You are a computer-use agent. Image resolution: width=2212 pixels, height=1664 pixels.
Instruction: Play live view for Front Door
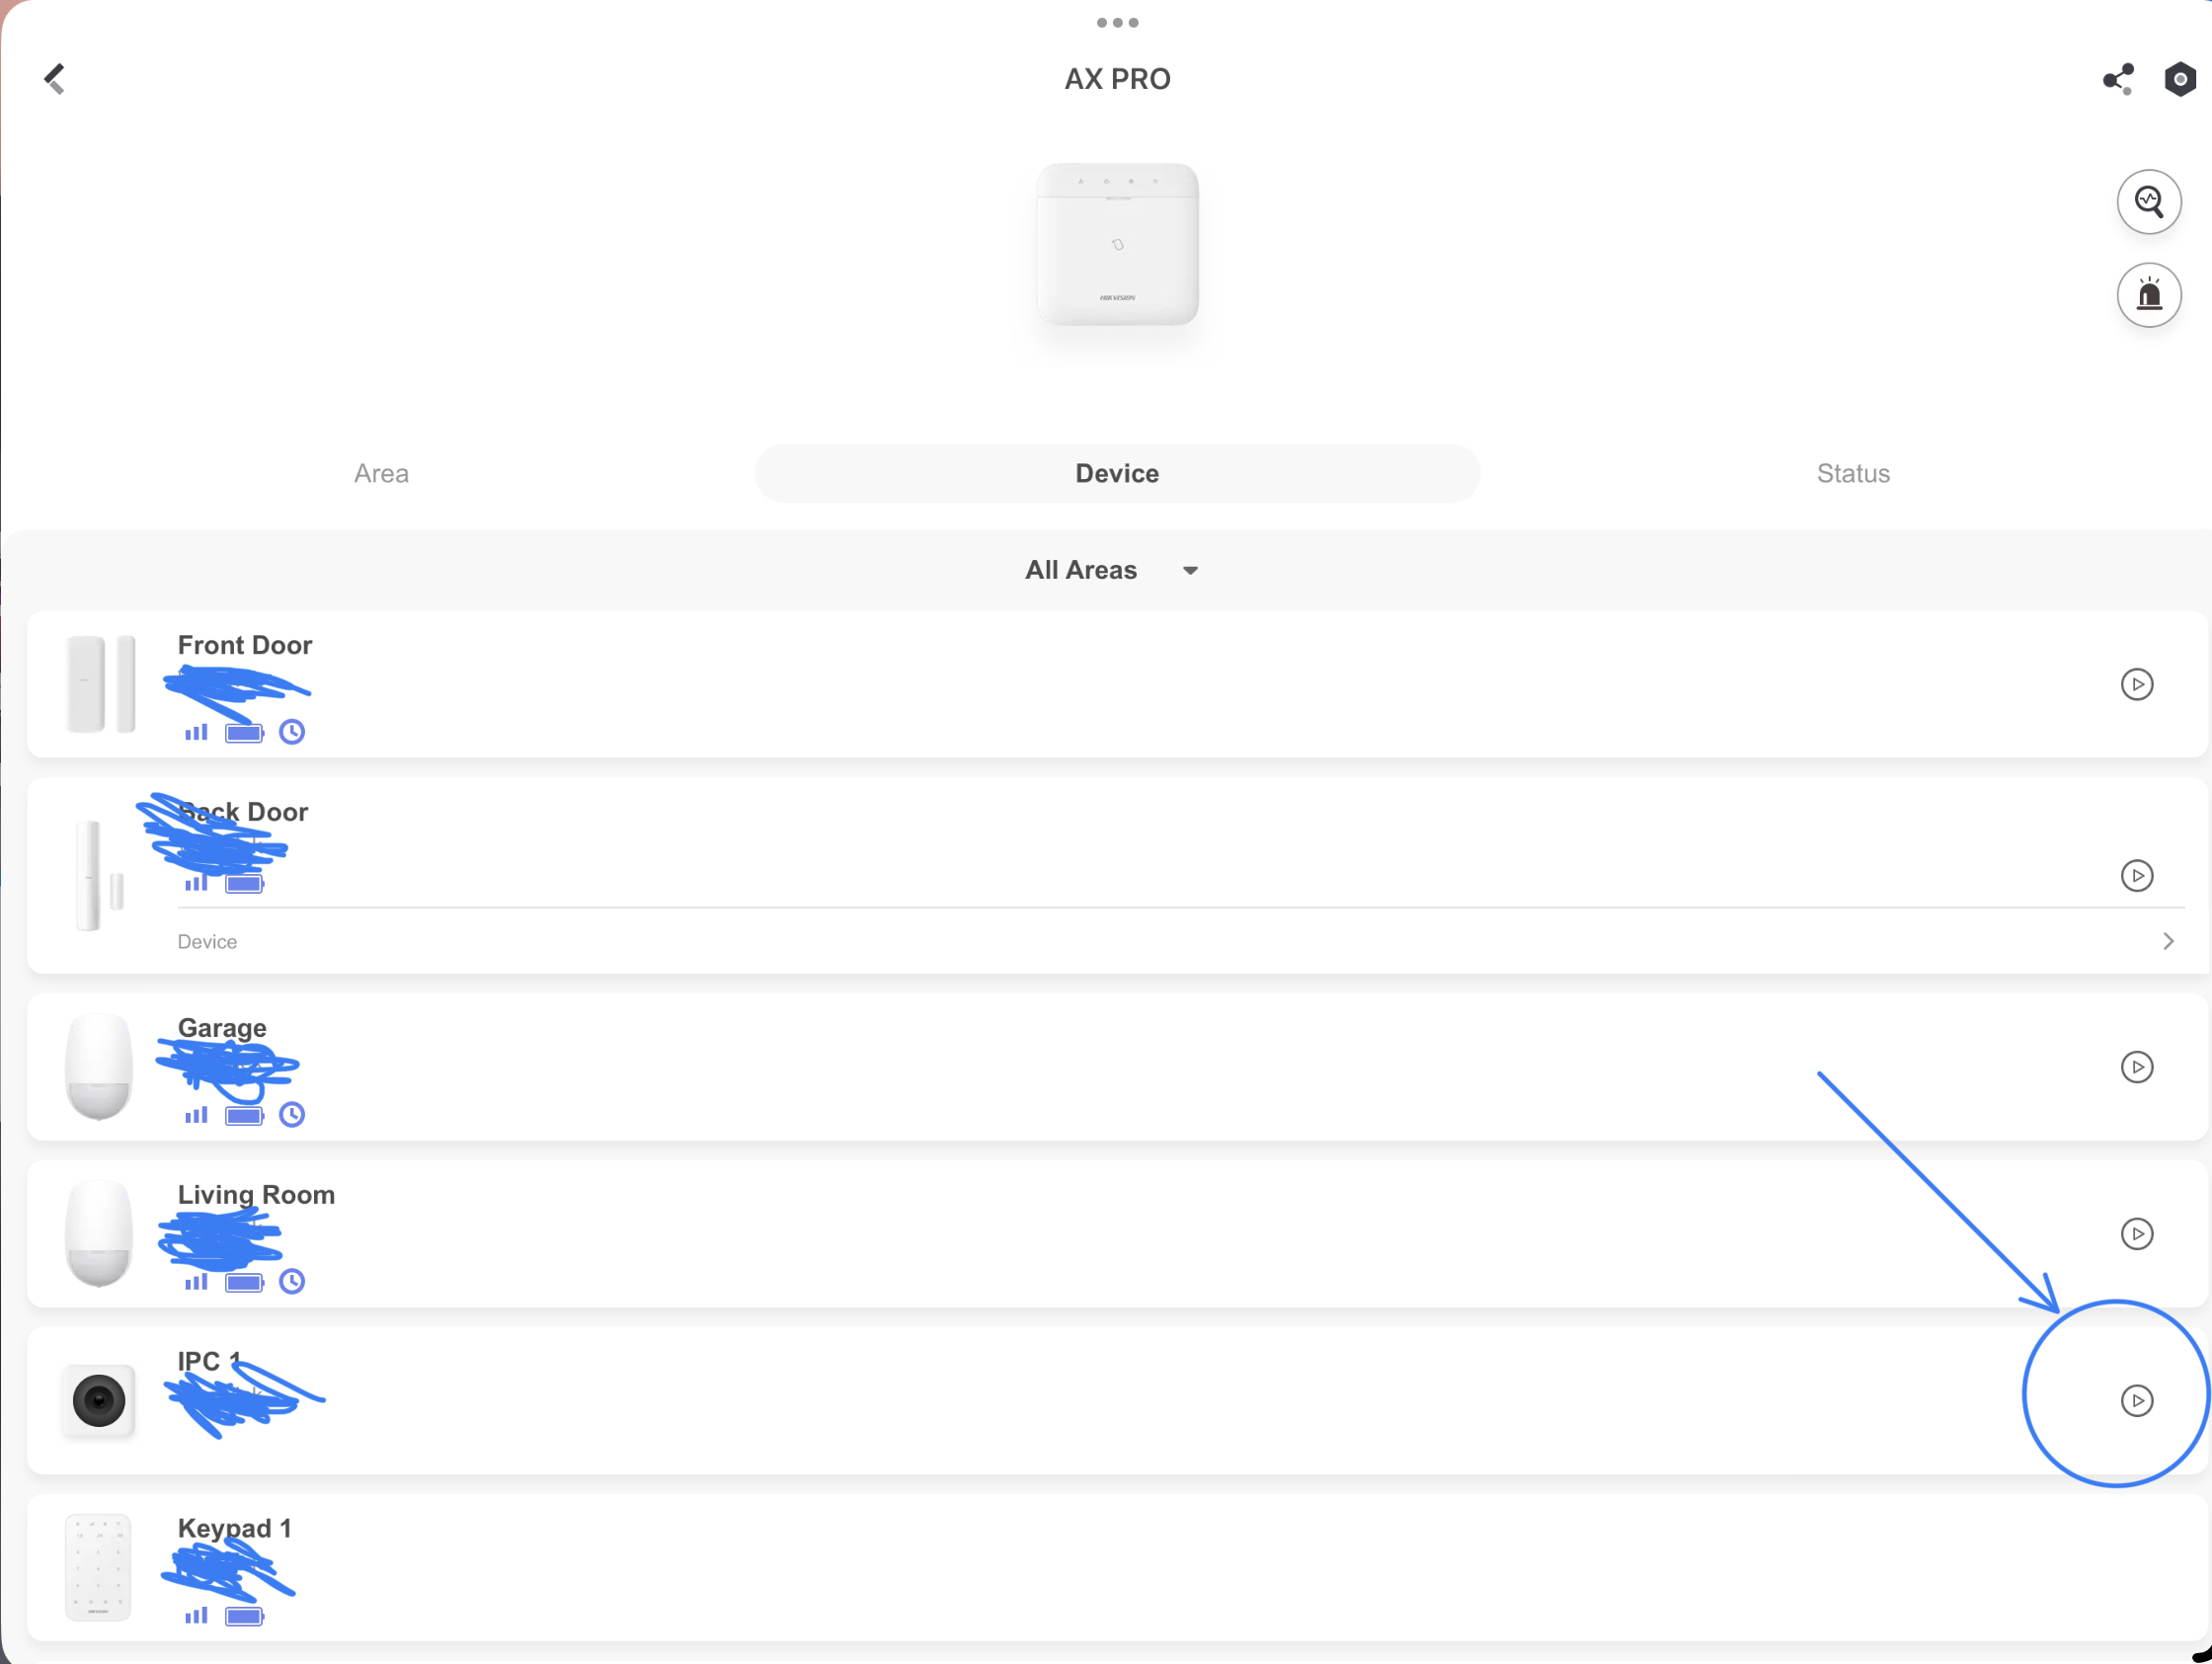pos(2136,684)
